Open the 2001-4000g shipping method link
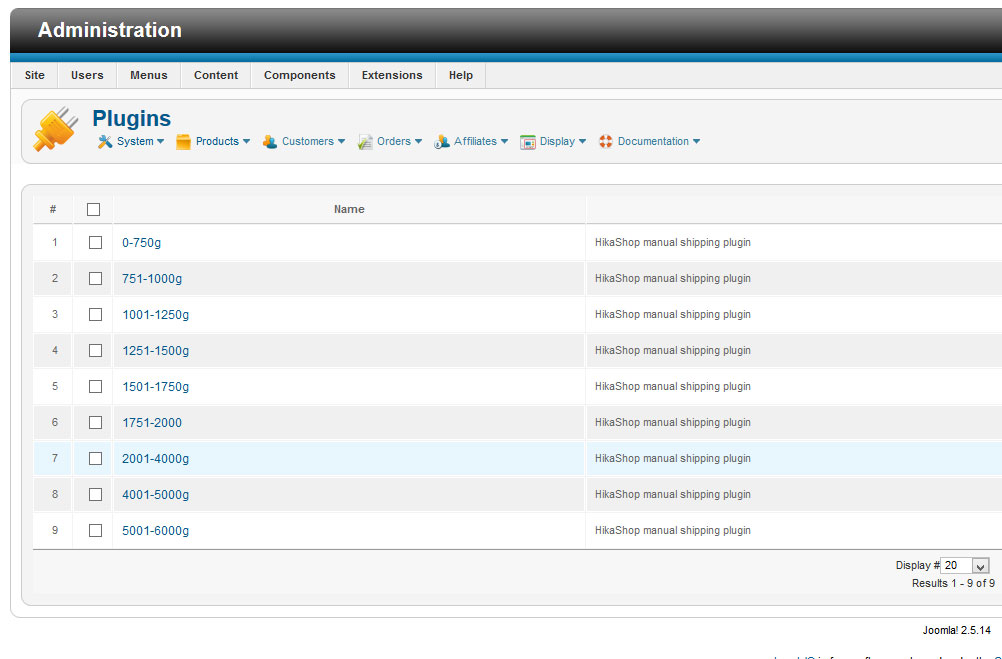1002x659 pixels. [155, 458]
